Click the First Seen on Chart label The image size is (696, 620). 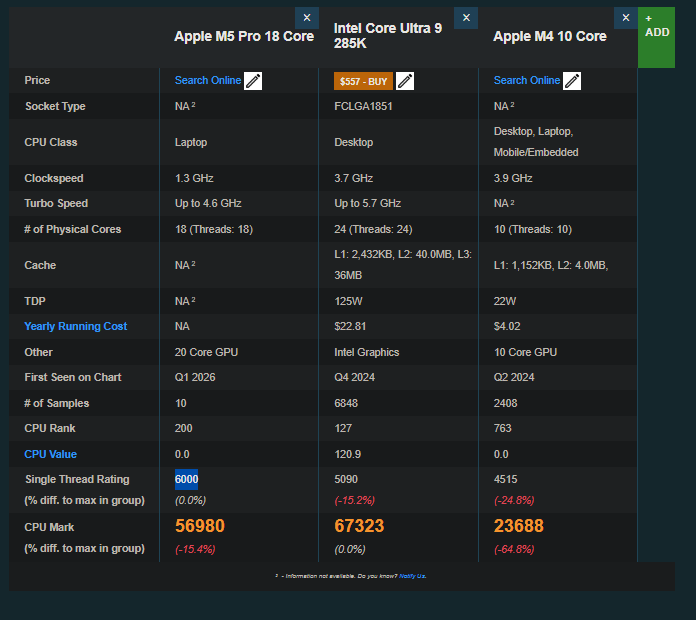click(73, 377)
